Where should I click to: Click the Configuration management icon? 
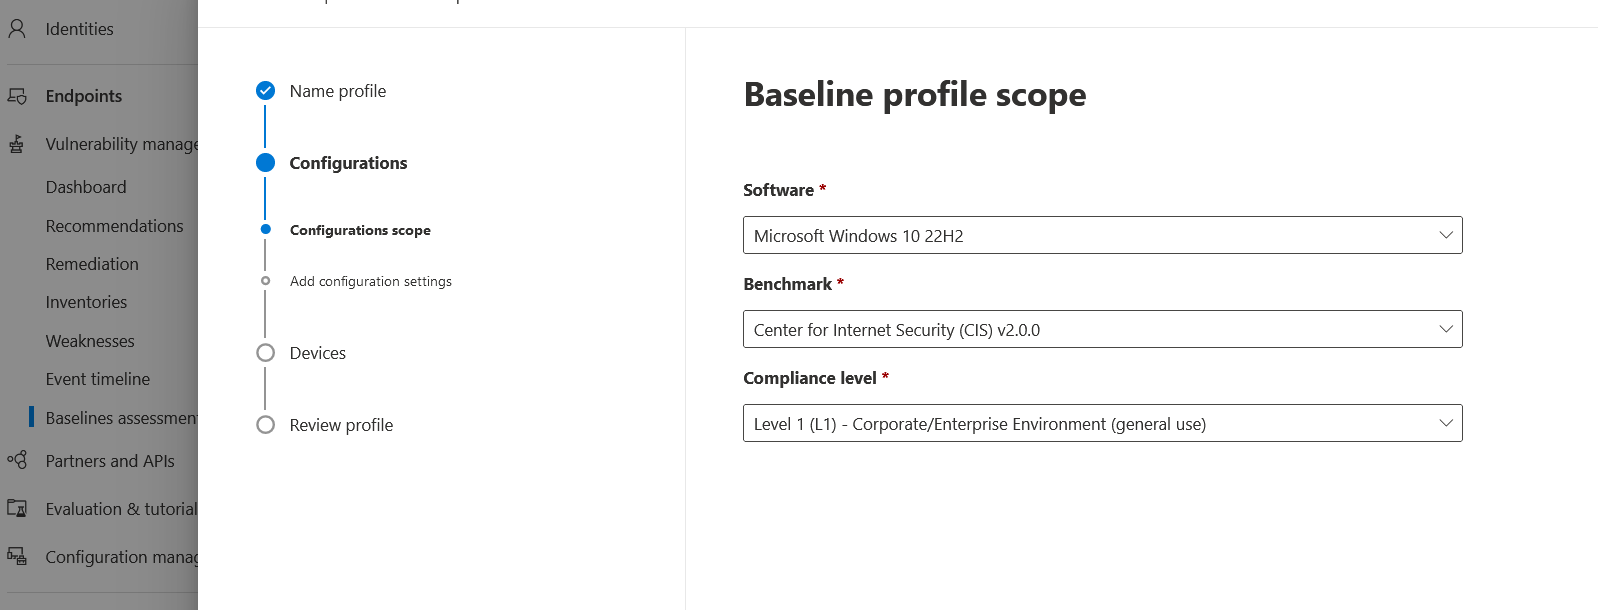17,556
